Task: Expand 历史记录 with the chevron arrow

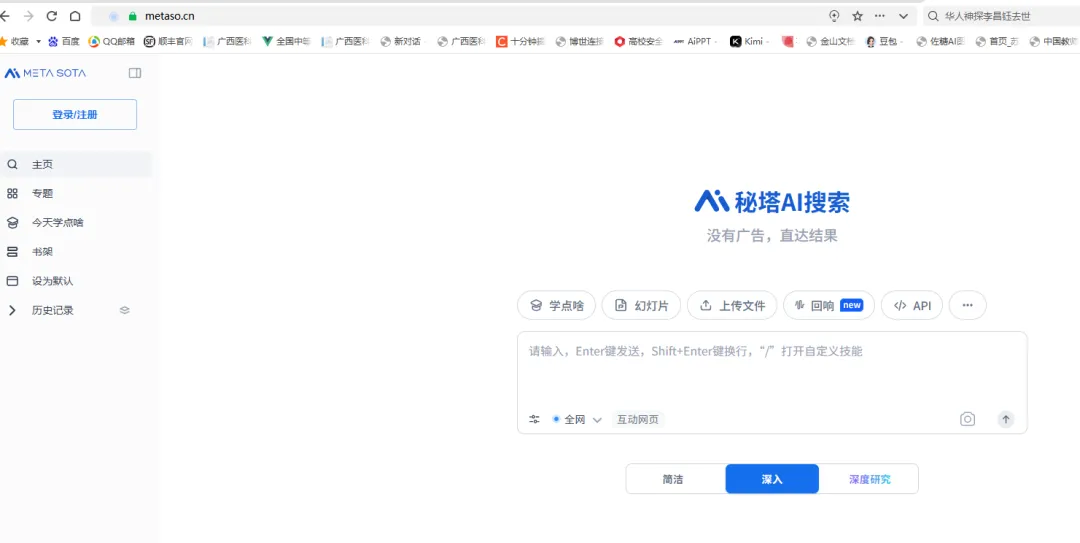Action: tap(12, 310)
